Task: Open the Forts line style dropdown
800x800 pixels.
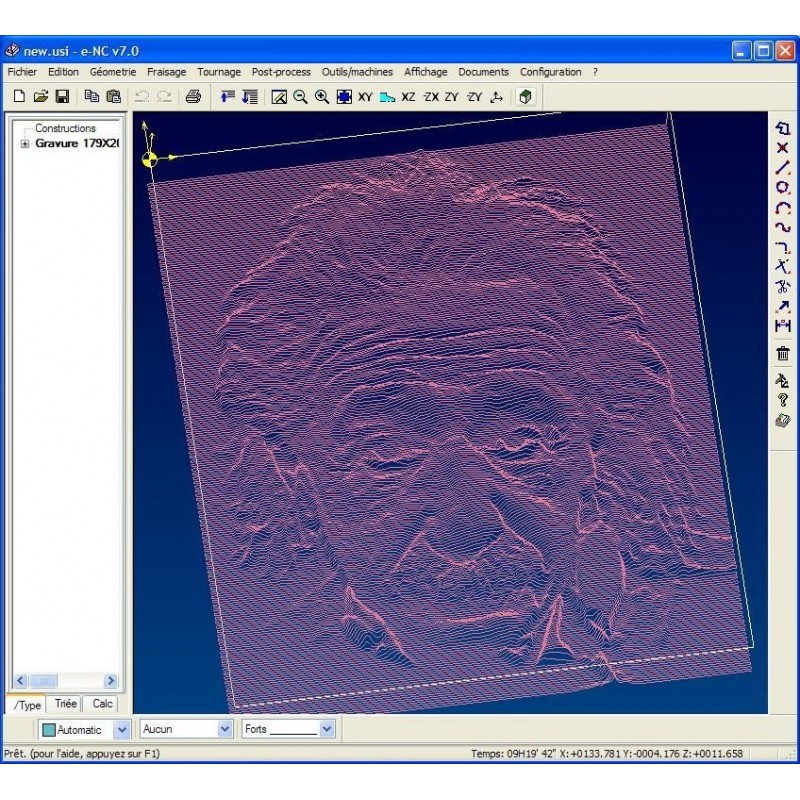Action: pos(326,729)
